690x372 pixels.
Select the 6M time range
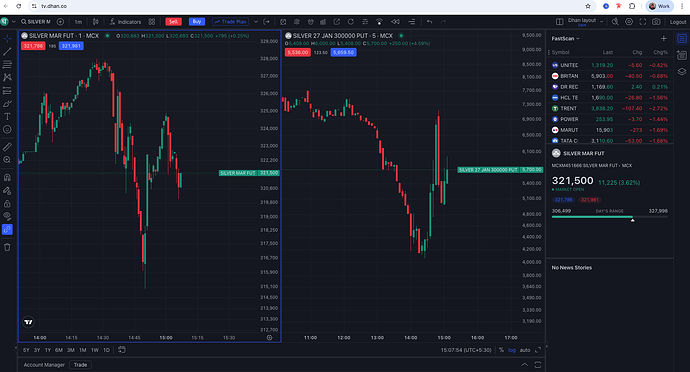59,350
